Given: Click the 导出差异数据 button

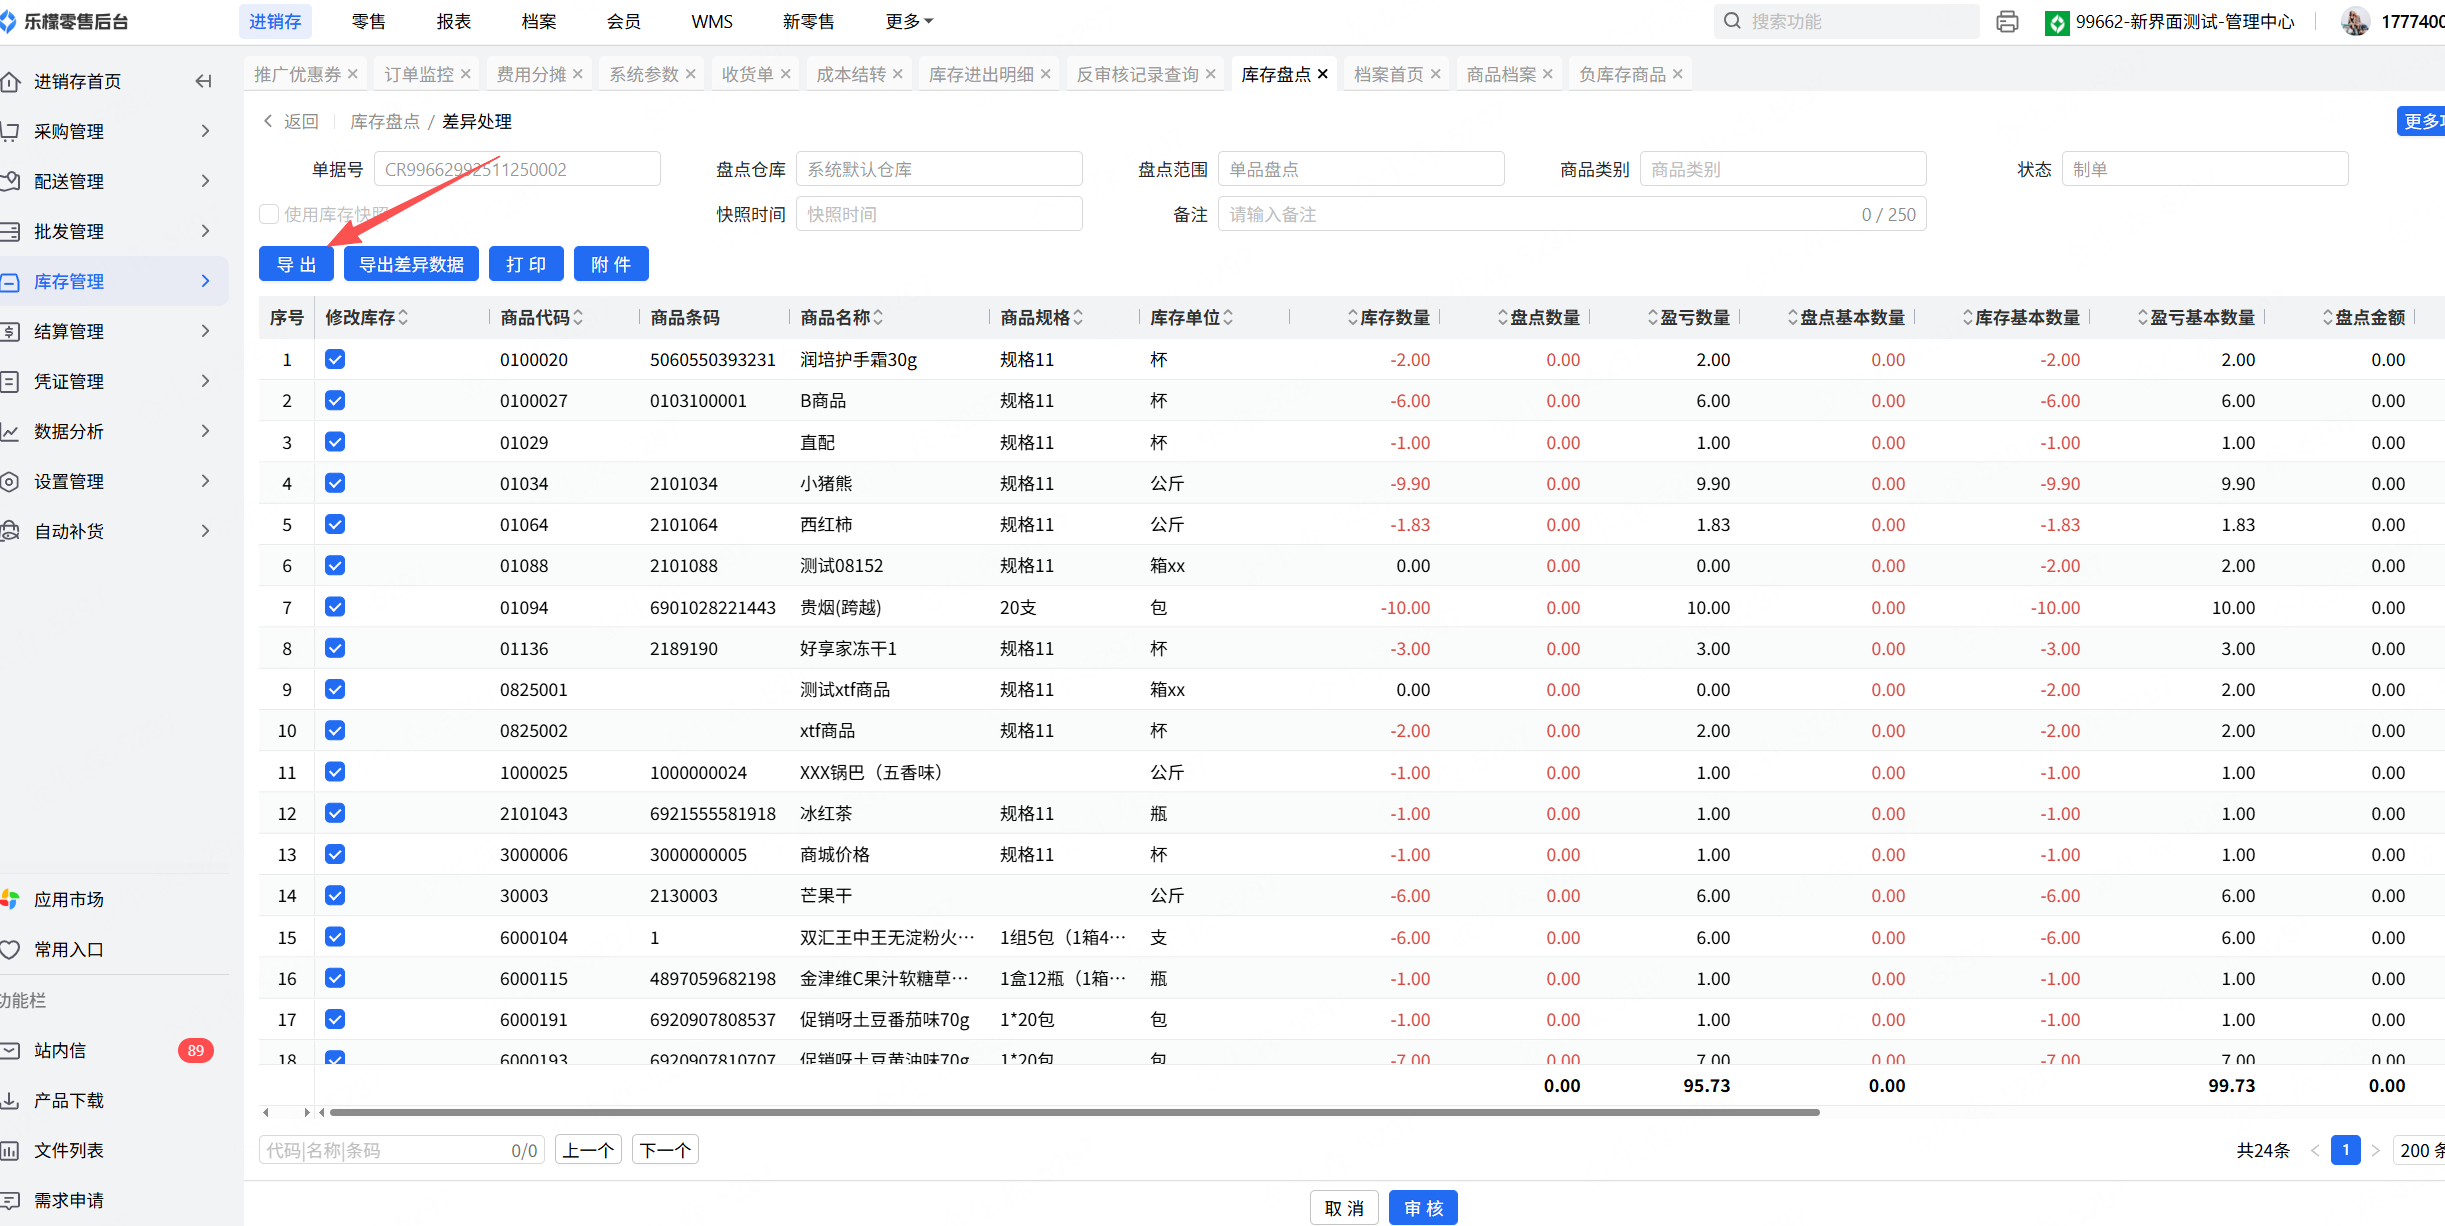Looking at the screenshot, I should click(411, 264).
